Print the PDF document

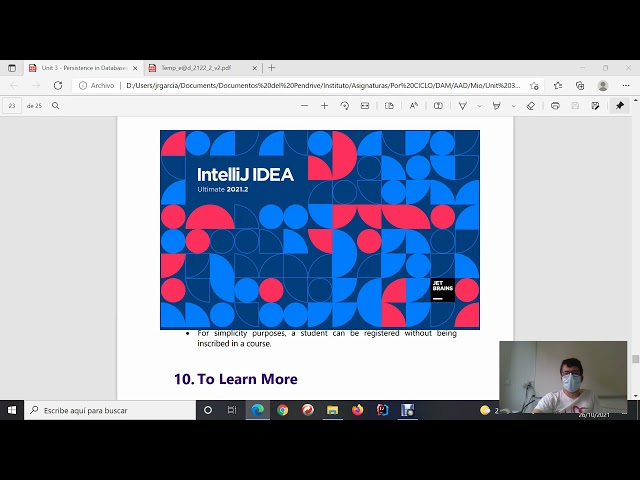555,106
